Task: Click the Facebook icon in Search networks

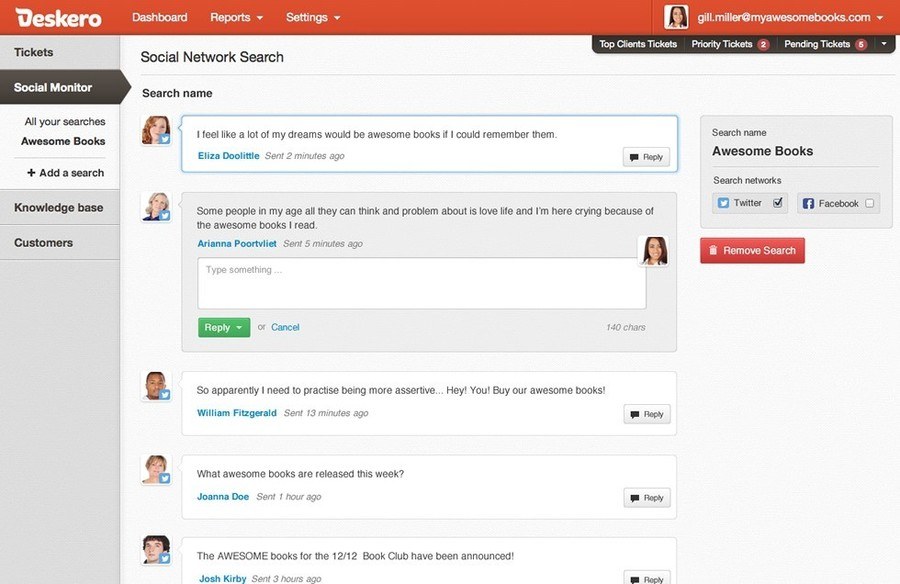Action: [808, 203]
